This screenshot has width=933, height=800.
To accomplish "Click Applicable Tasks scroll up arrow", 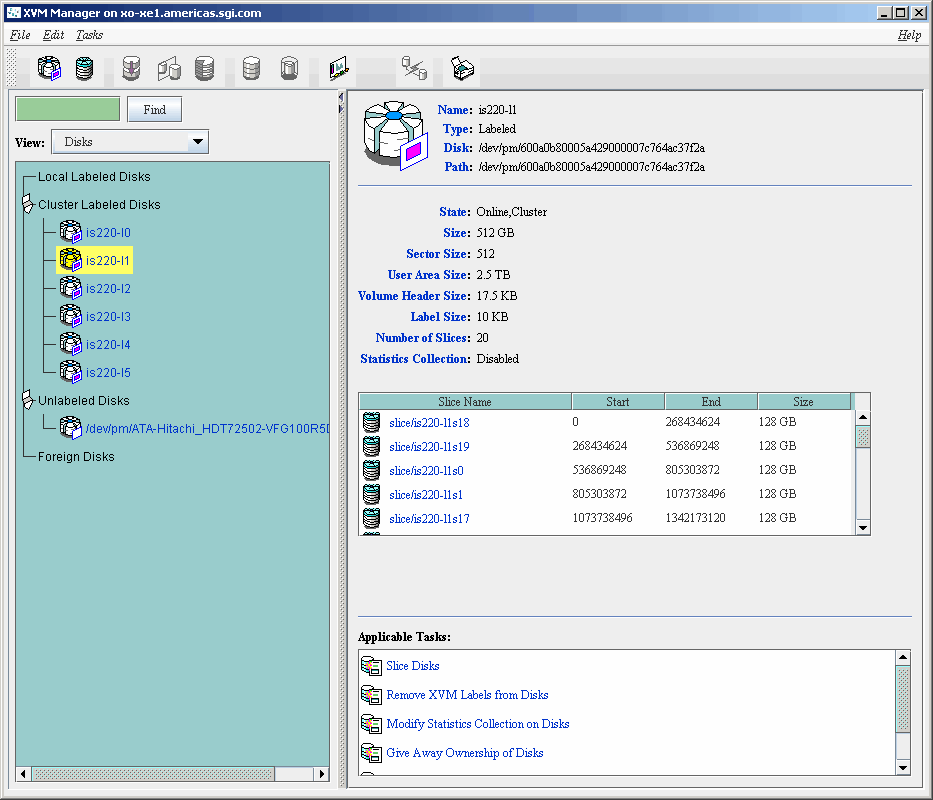I will [x=903, y=657].
